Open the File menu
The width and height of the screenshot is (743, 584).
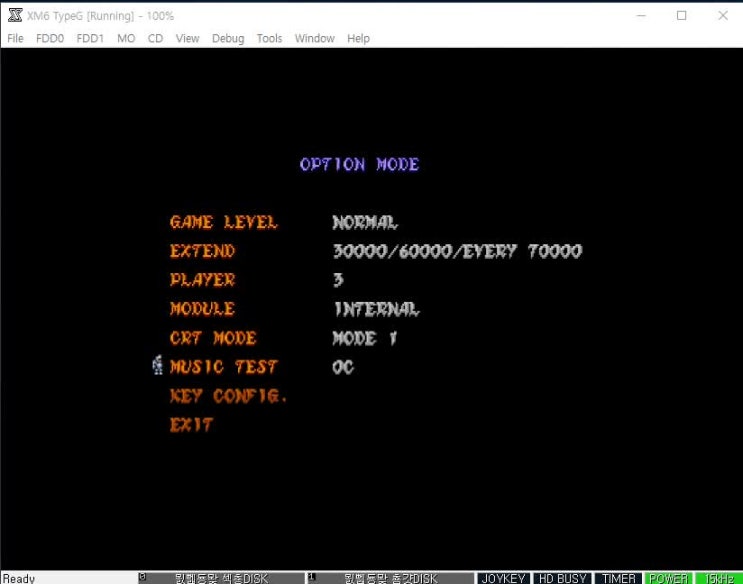coord(15,38)
